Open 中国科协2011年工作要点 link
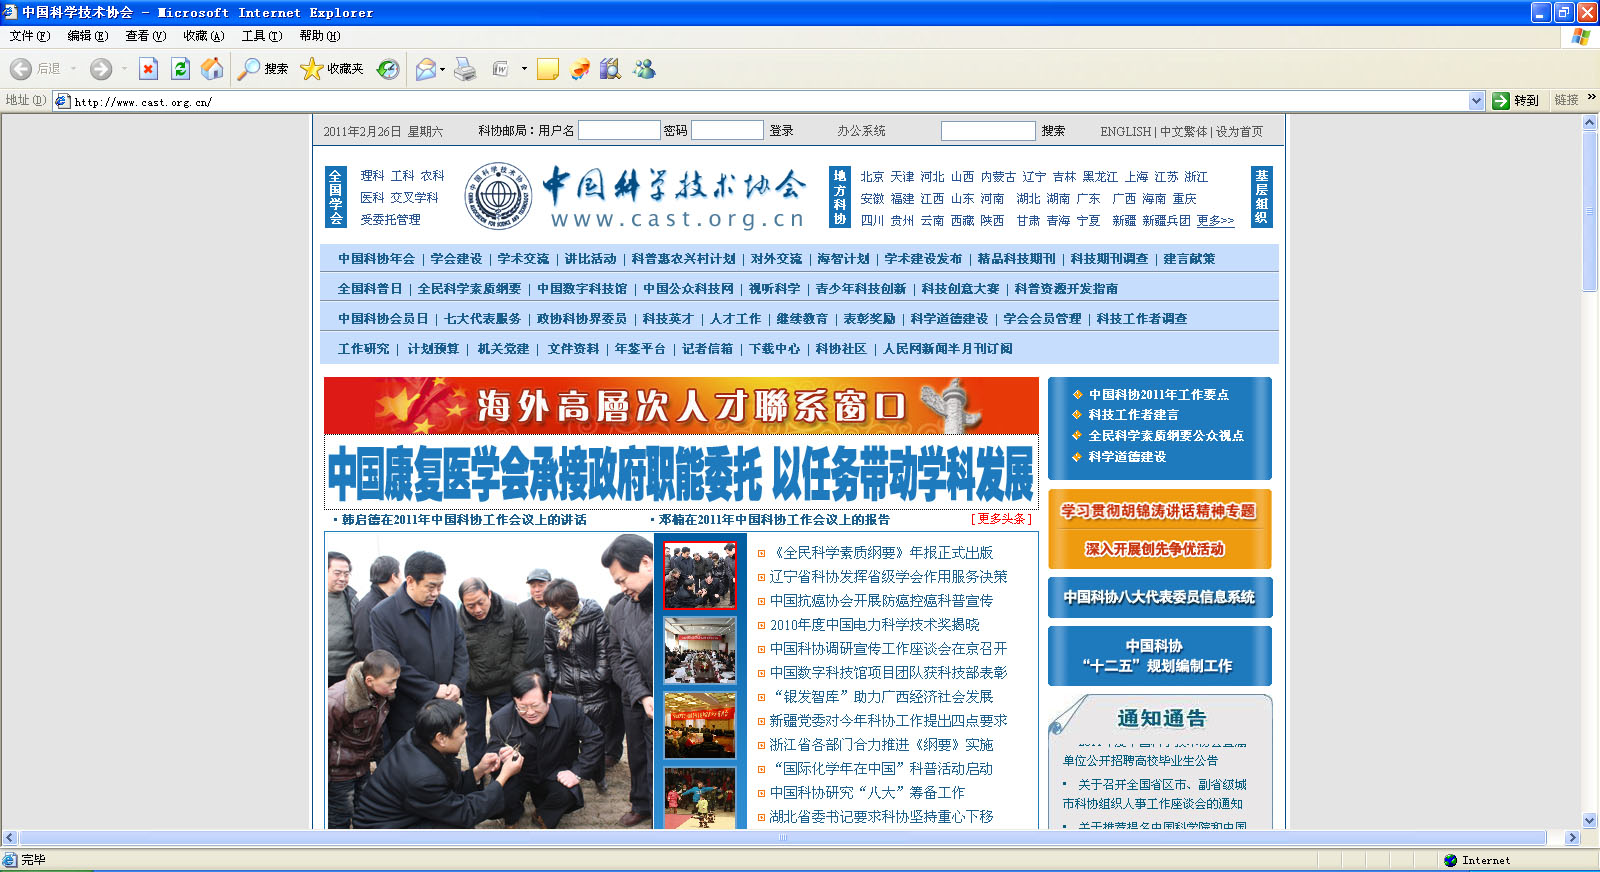Image resolution: width=1600 pixels, height=872 pixels. click(x=1159, y=395)
